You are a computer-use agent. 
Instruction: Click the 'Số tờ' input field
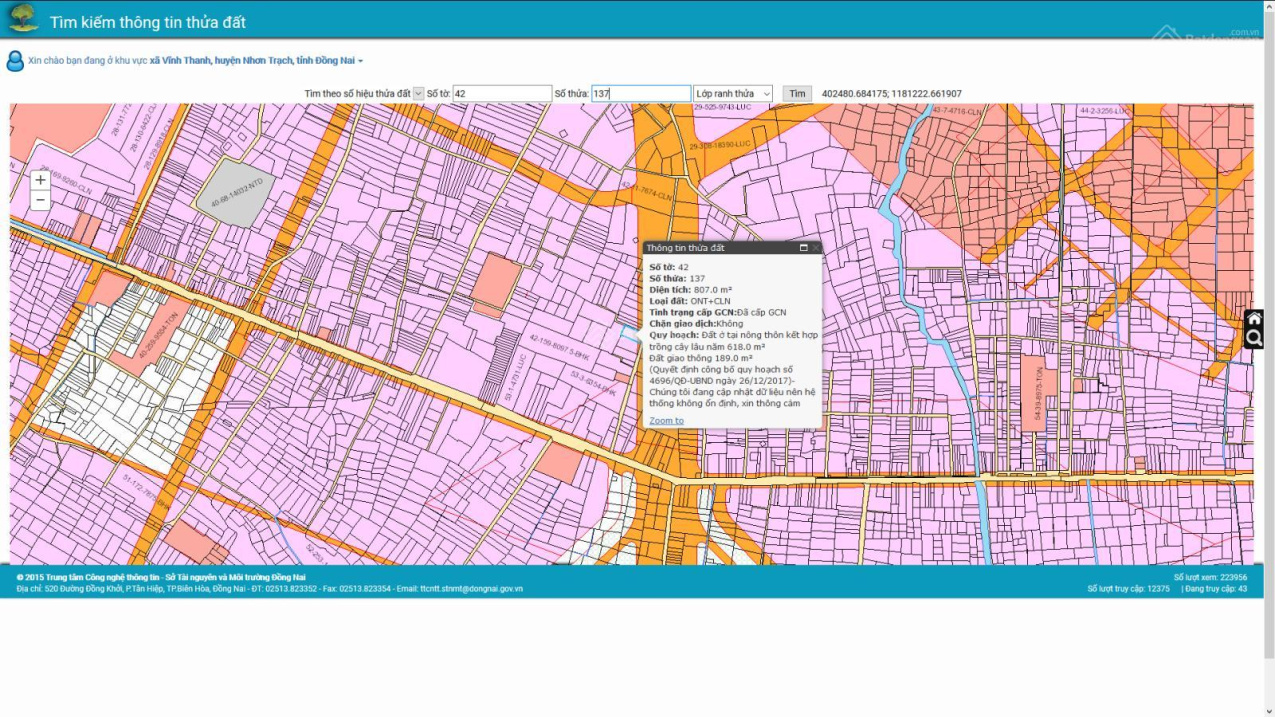[502, 94]
